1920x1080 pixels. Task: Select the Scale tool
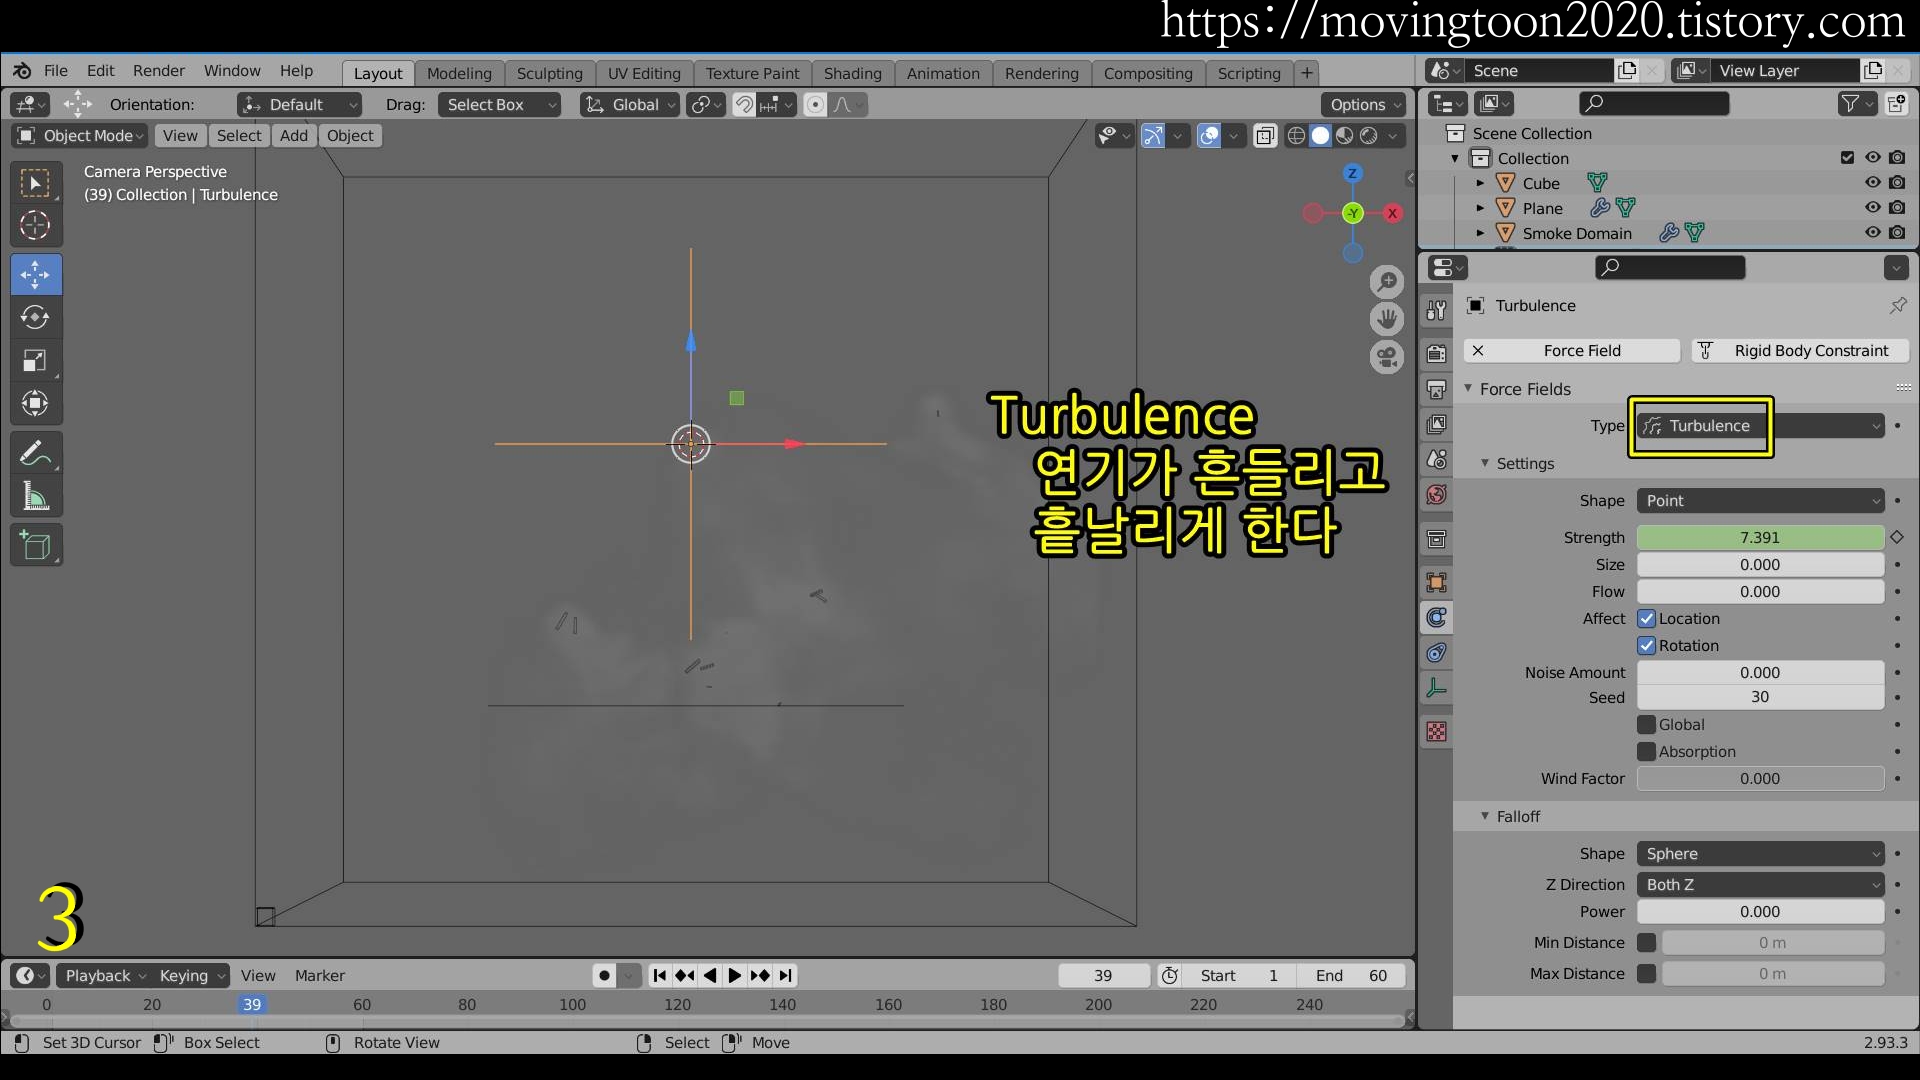[x=36, y=360]
